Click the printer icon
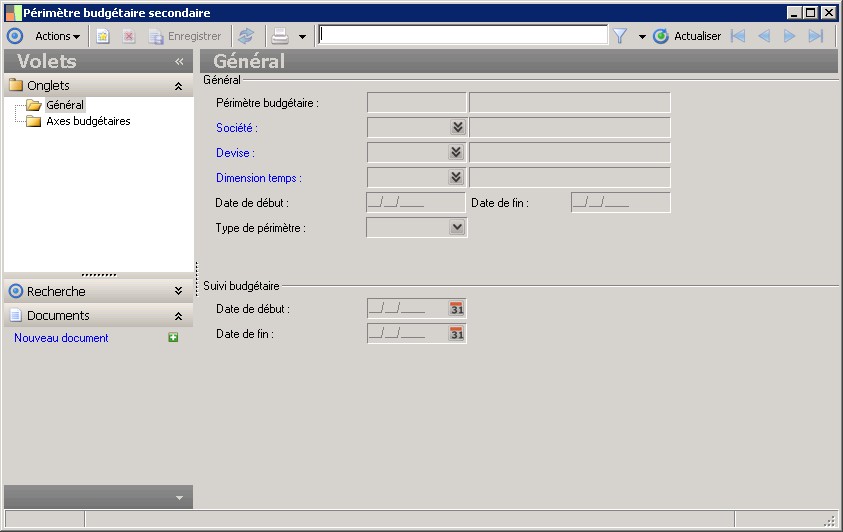This screenshot has height=532, width=843. tap(280, 37)
